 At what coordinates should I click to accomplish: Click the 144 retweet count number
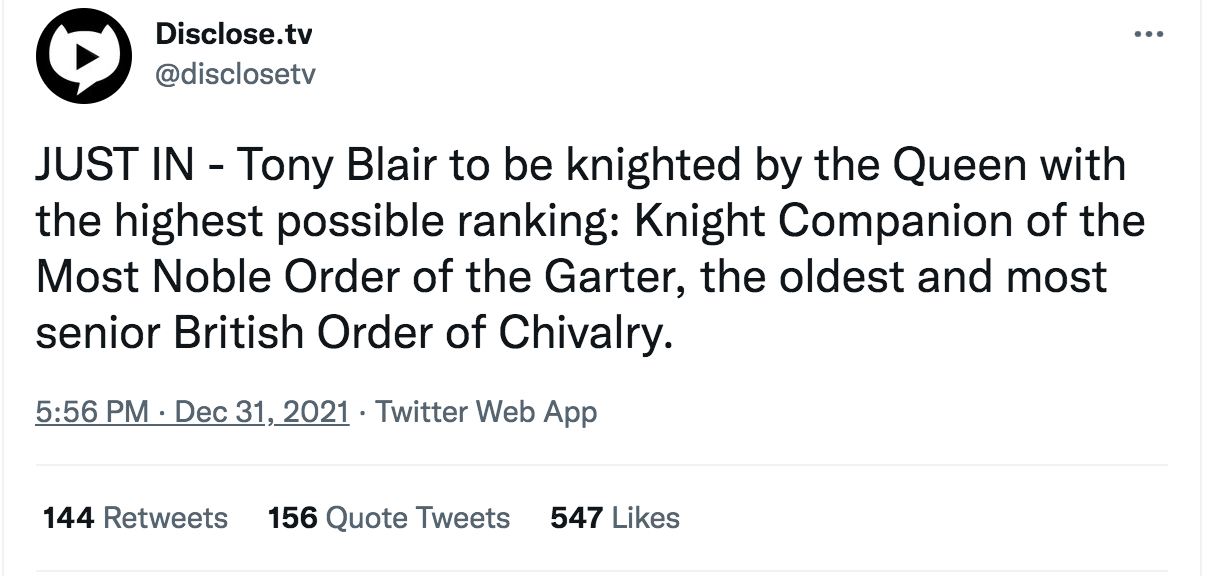pos(69,517)
